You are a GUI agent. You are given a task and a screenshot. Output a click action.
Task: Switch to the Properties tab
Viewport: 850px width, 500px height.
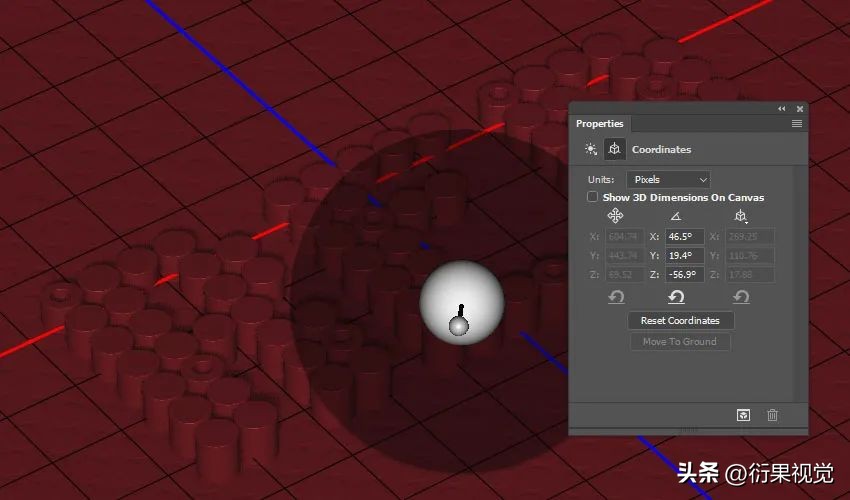(600, 124)
